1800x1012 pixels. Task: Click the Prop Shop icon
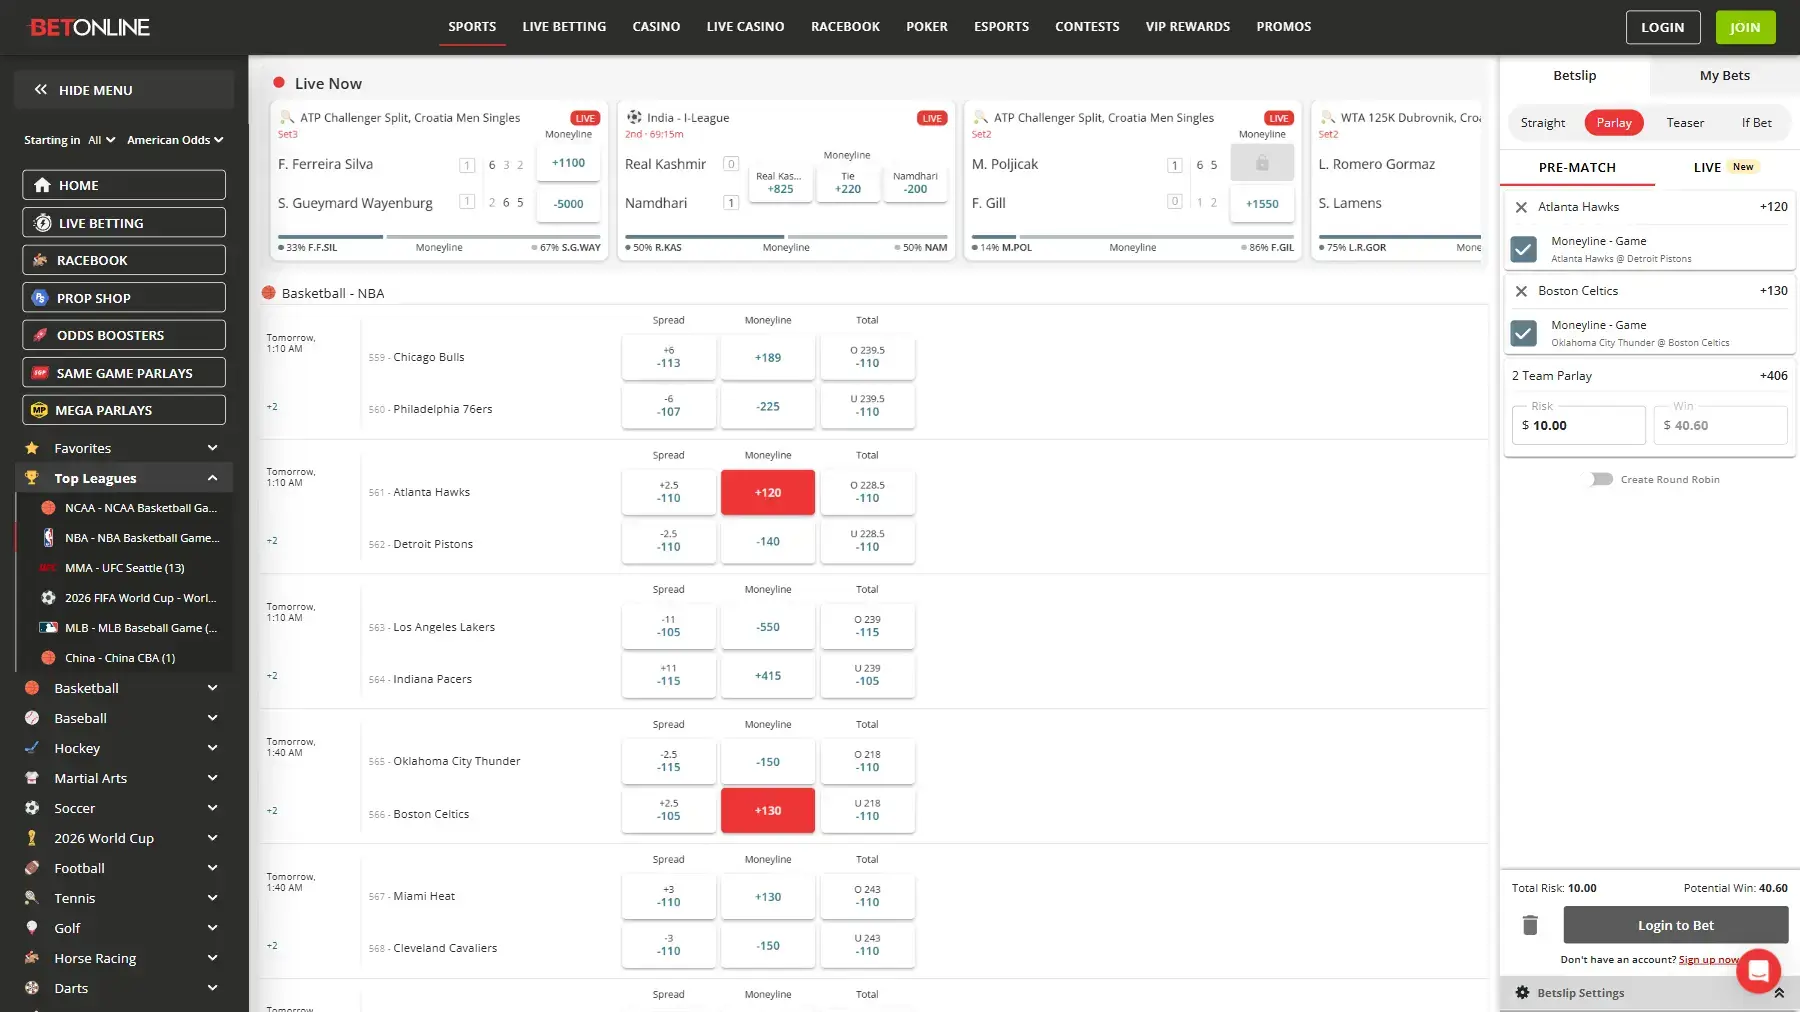(x=40, y=298)
